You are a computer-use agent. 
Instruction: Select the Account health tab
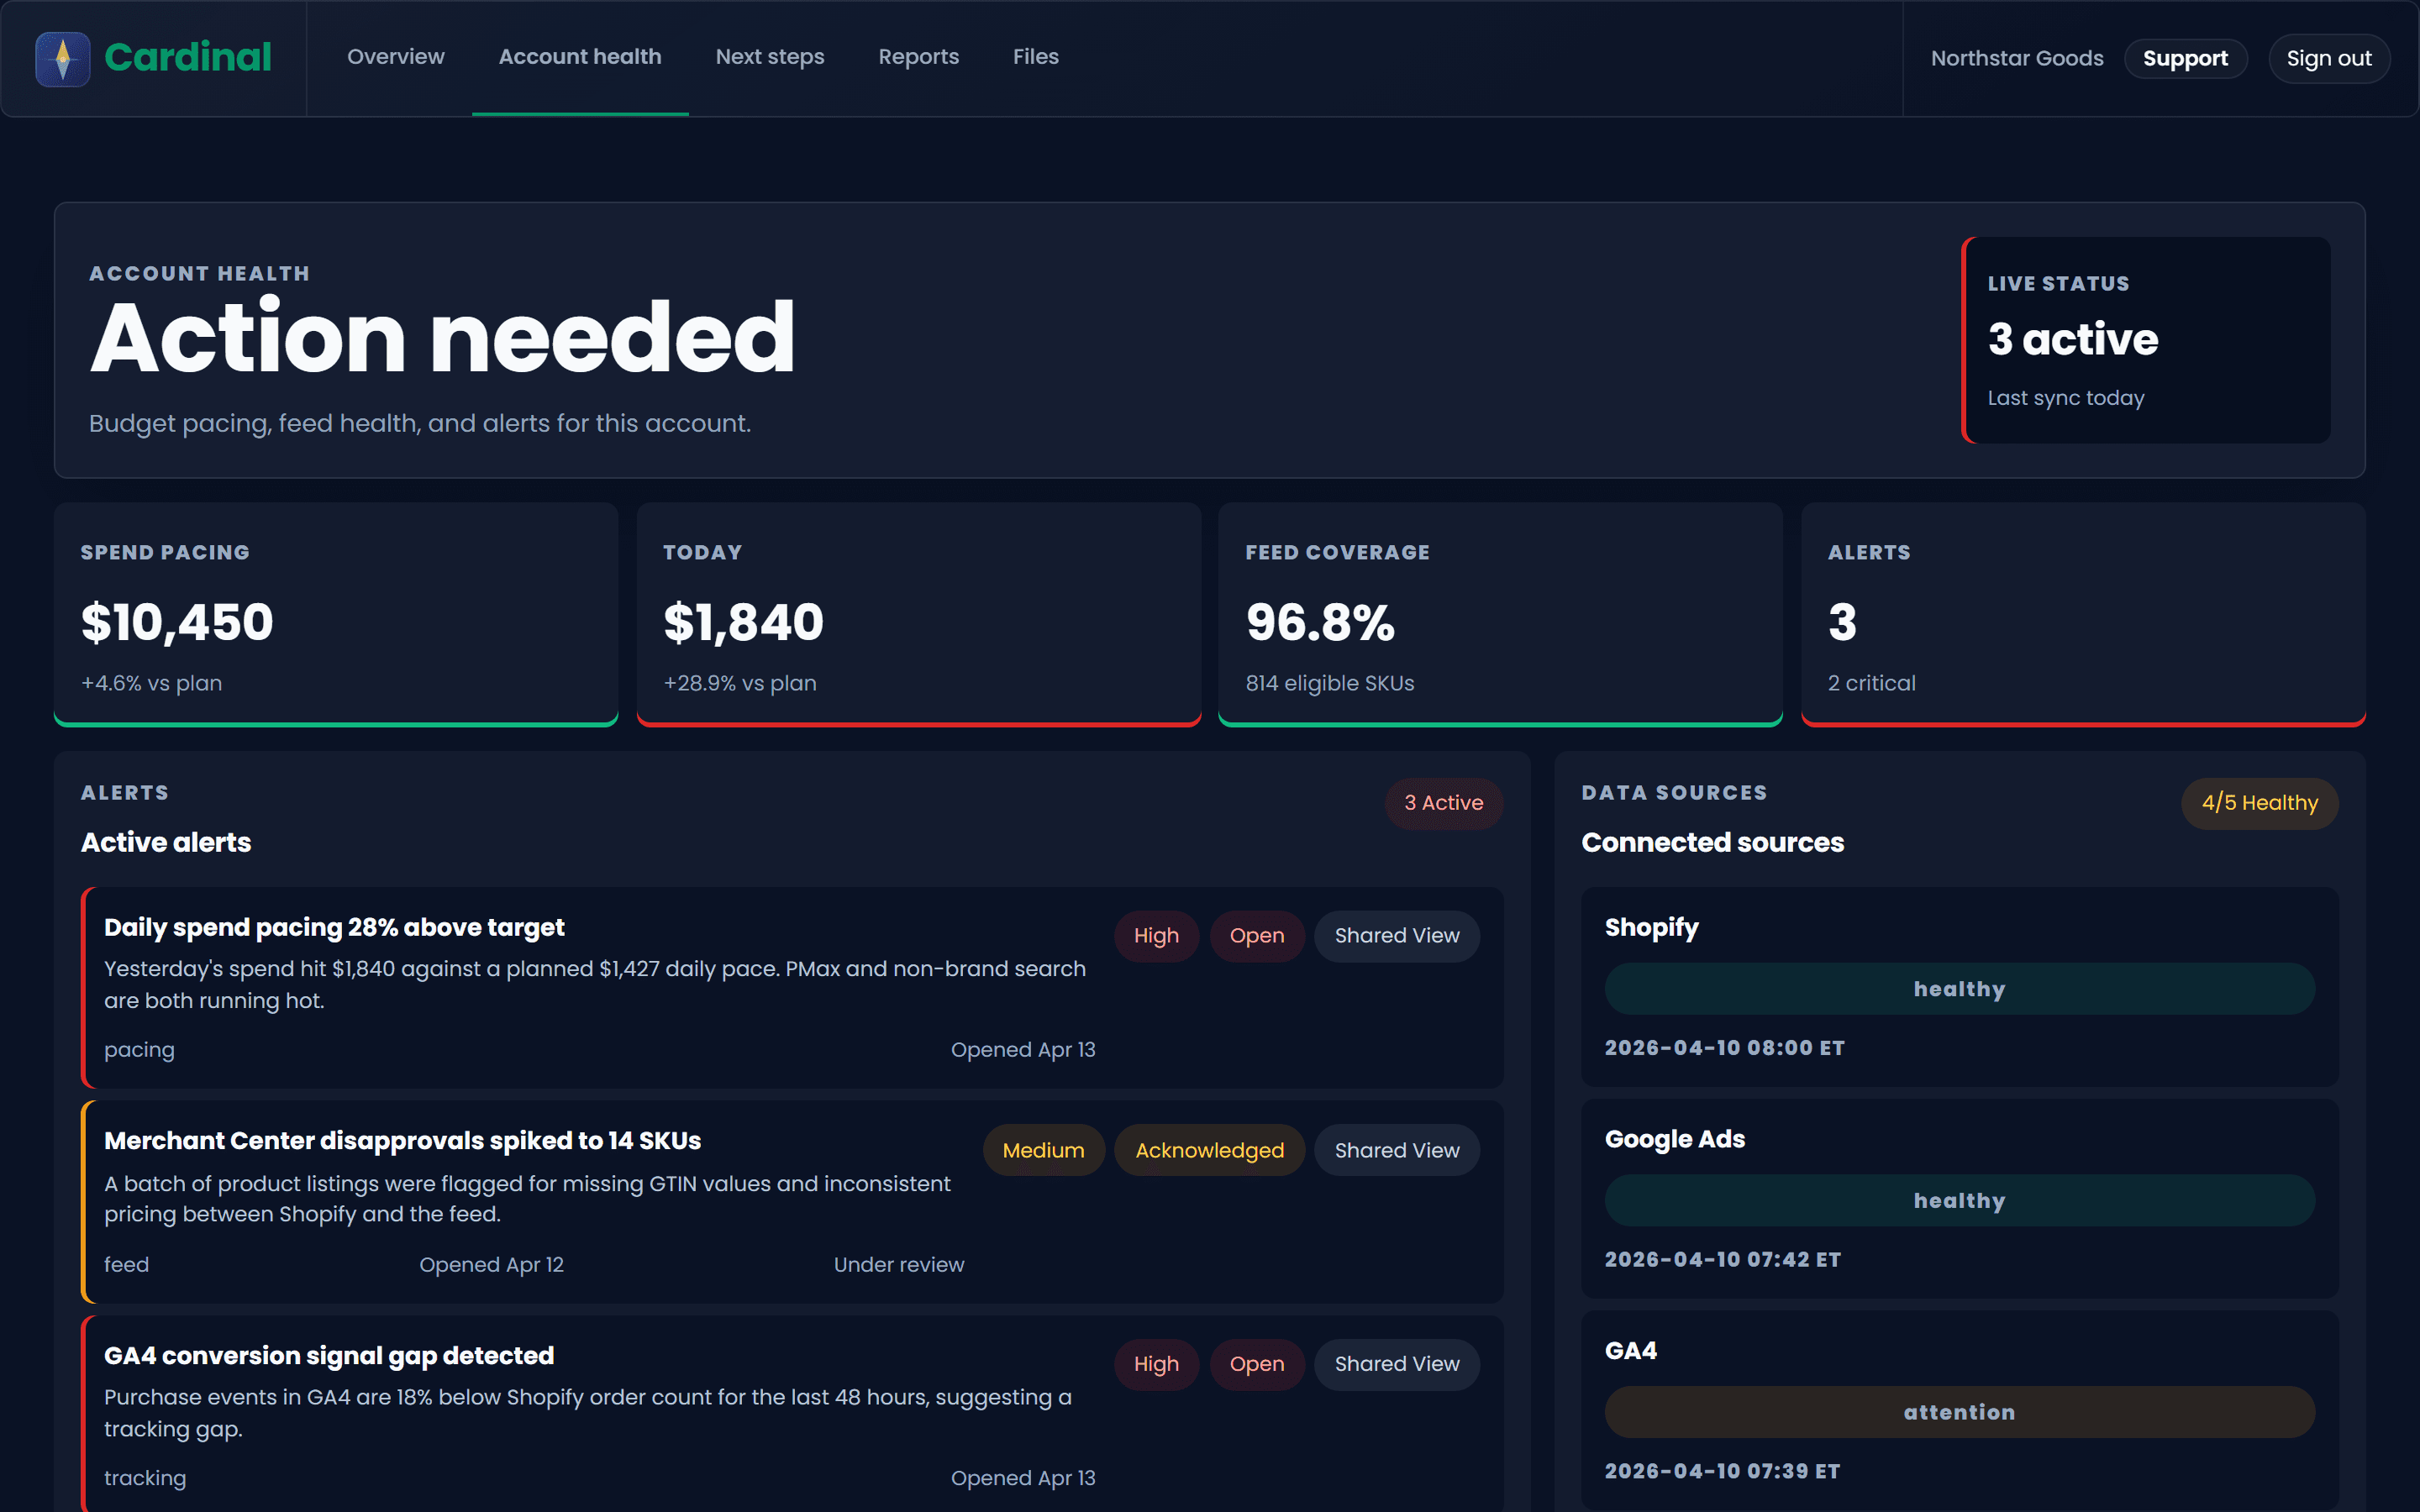pos(580,57)
